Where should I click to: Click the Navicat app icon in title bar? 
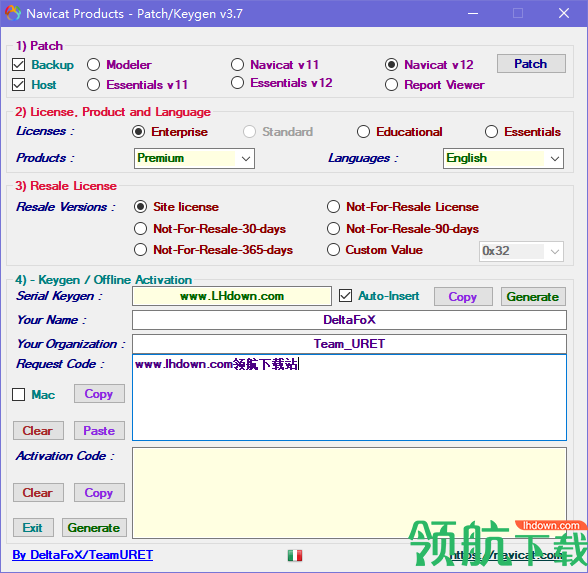(x=13, y=14)
